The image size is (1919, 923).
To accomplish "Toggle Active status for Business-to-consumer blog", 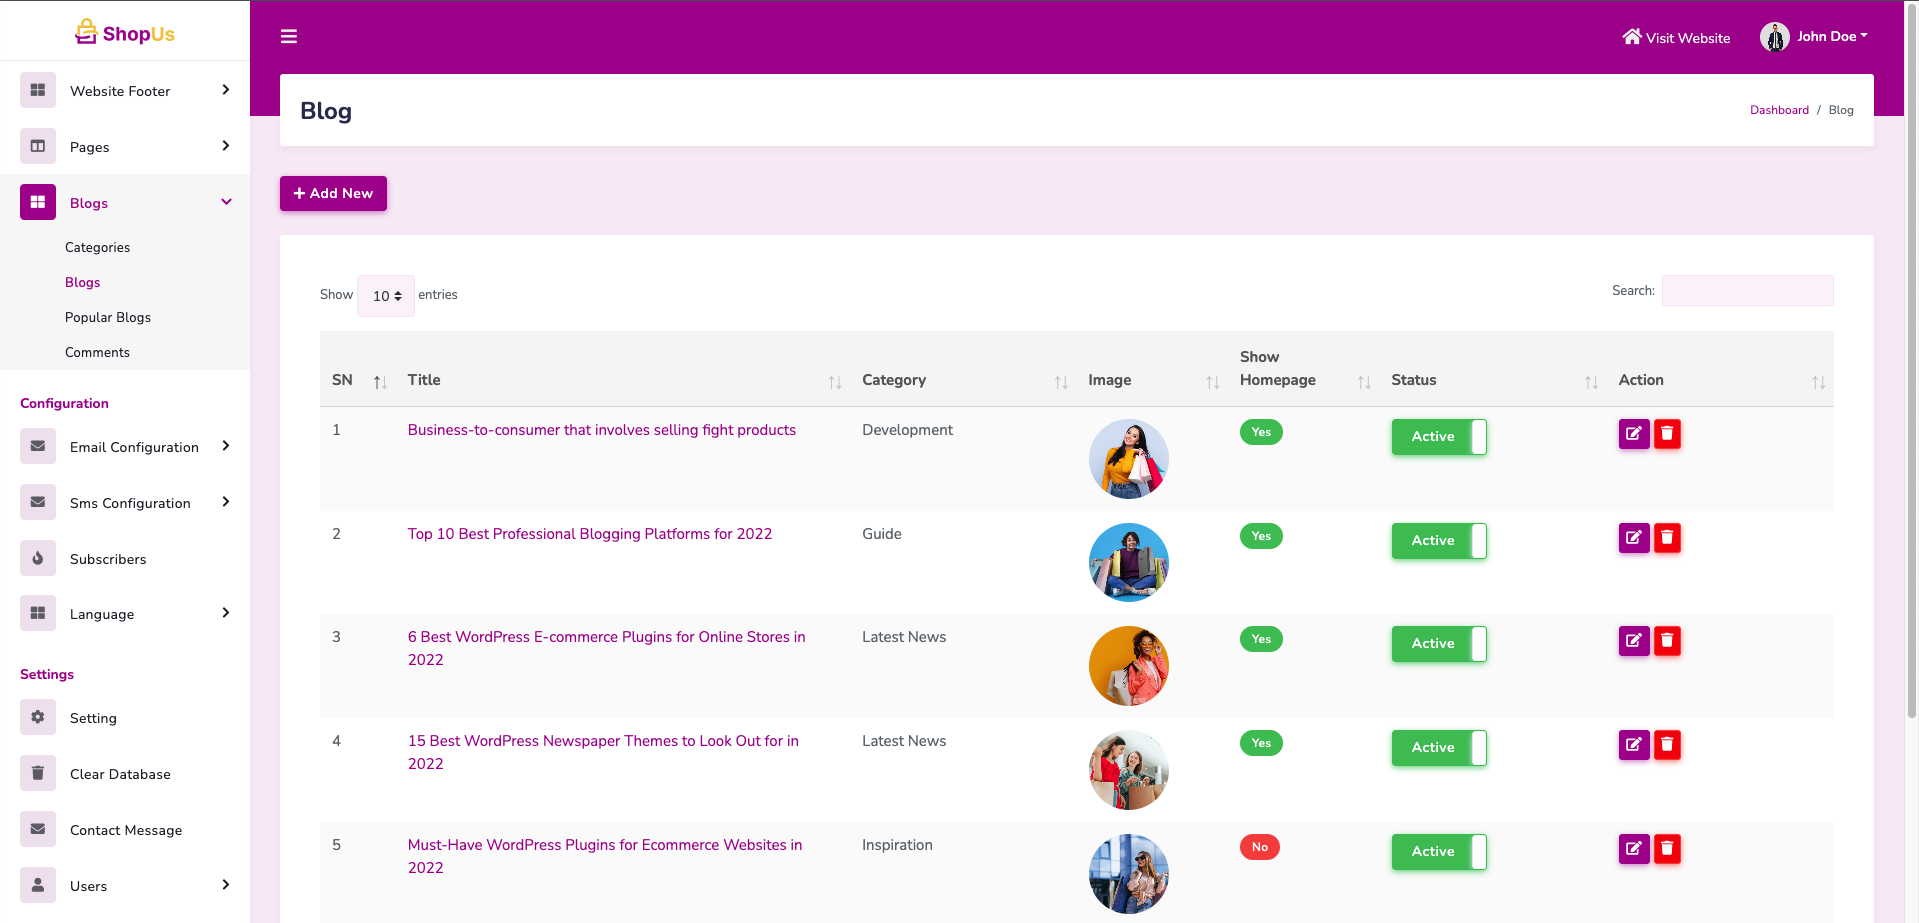I will [1438, 437].
